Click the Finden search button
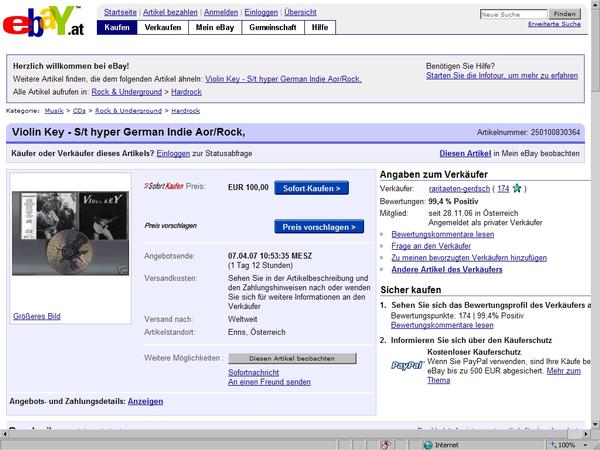600x450 pixels. pyautogui.click(x=565, y=14)
